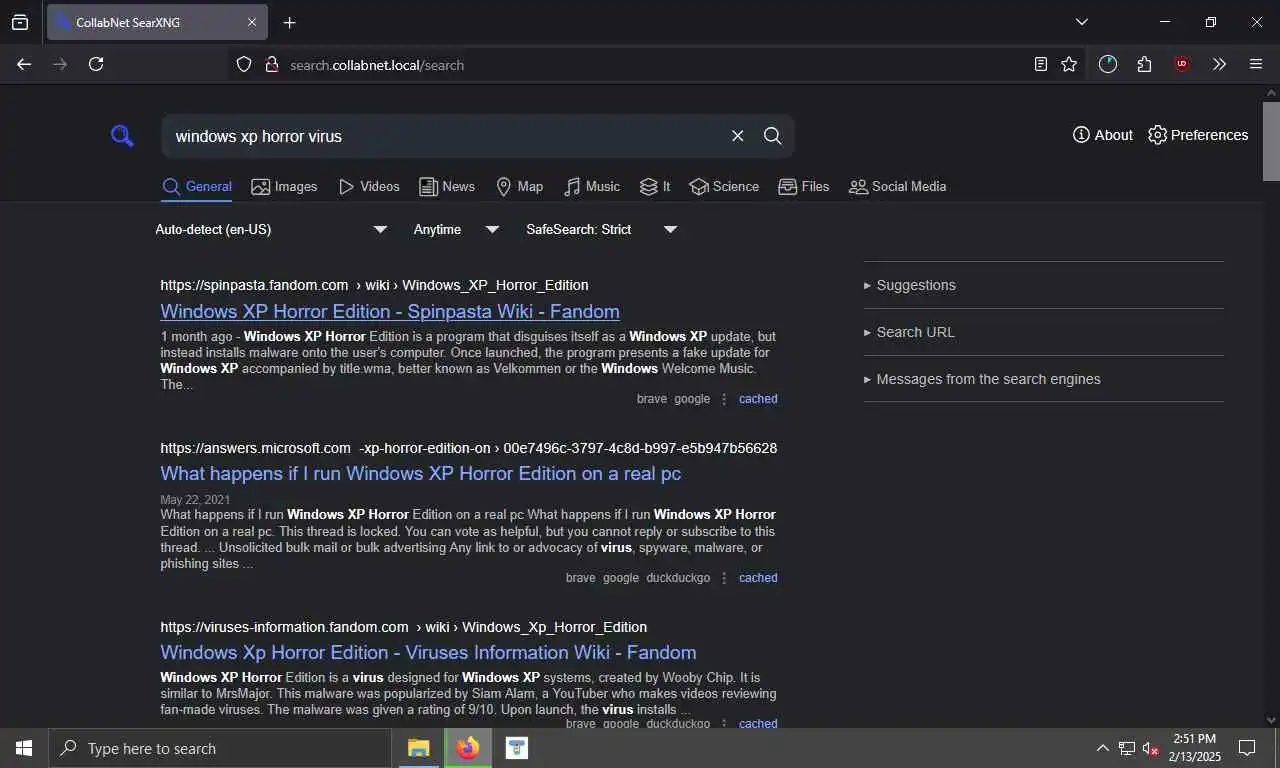Select the General search tab
The height and width of the screenshot is (768, 1280).
pos(197,187)
